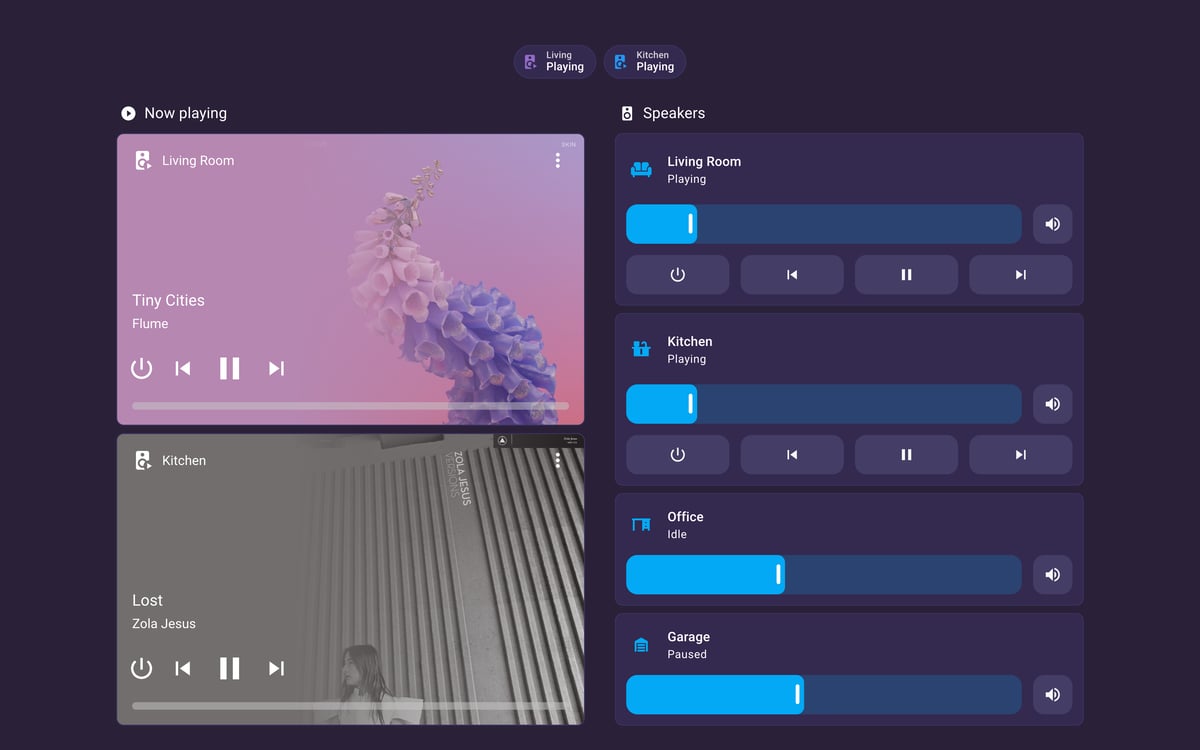Screen dimensions: 1200x750
Task: Skip to previous track on Lost card
Action: click(183, 668)
